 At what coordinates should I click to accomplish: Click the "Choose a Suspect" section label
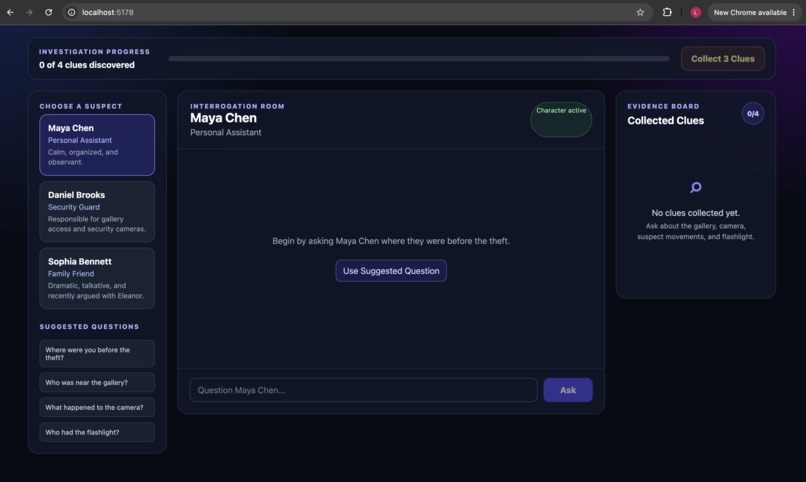tap(81, 106)
